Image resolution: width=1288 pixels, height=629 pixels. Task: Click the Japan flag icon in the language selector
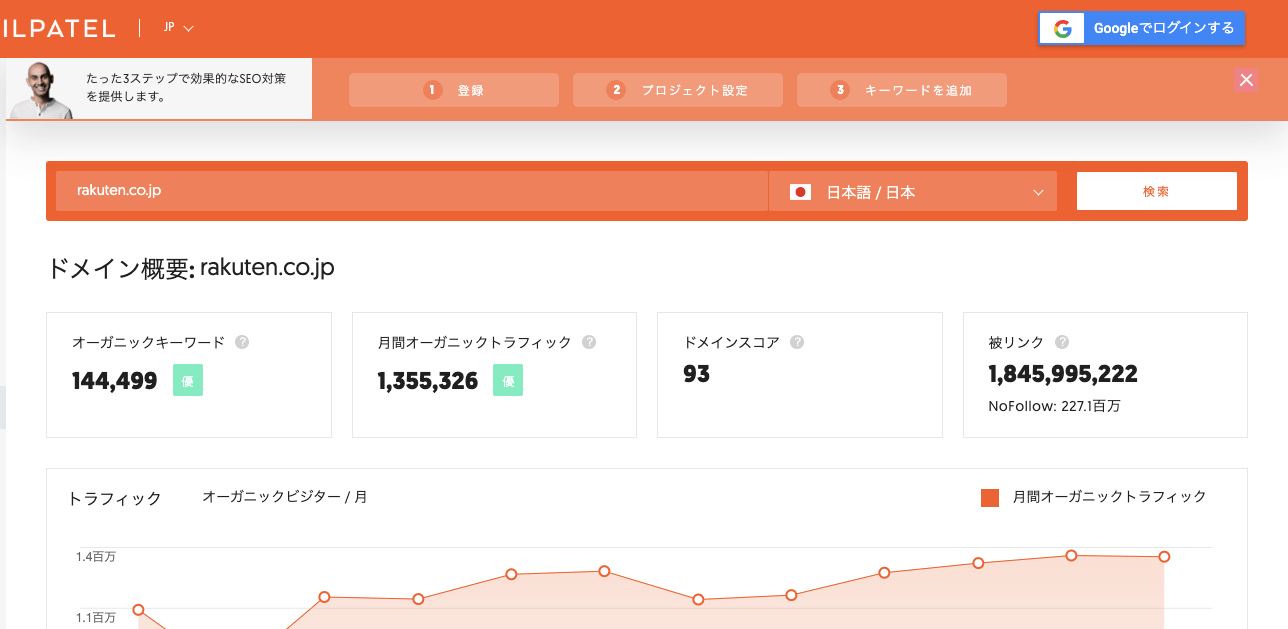pyautogui.click(x=799, y=190)
